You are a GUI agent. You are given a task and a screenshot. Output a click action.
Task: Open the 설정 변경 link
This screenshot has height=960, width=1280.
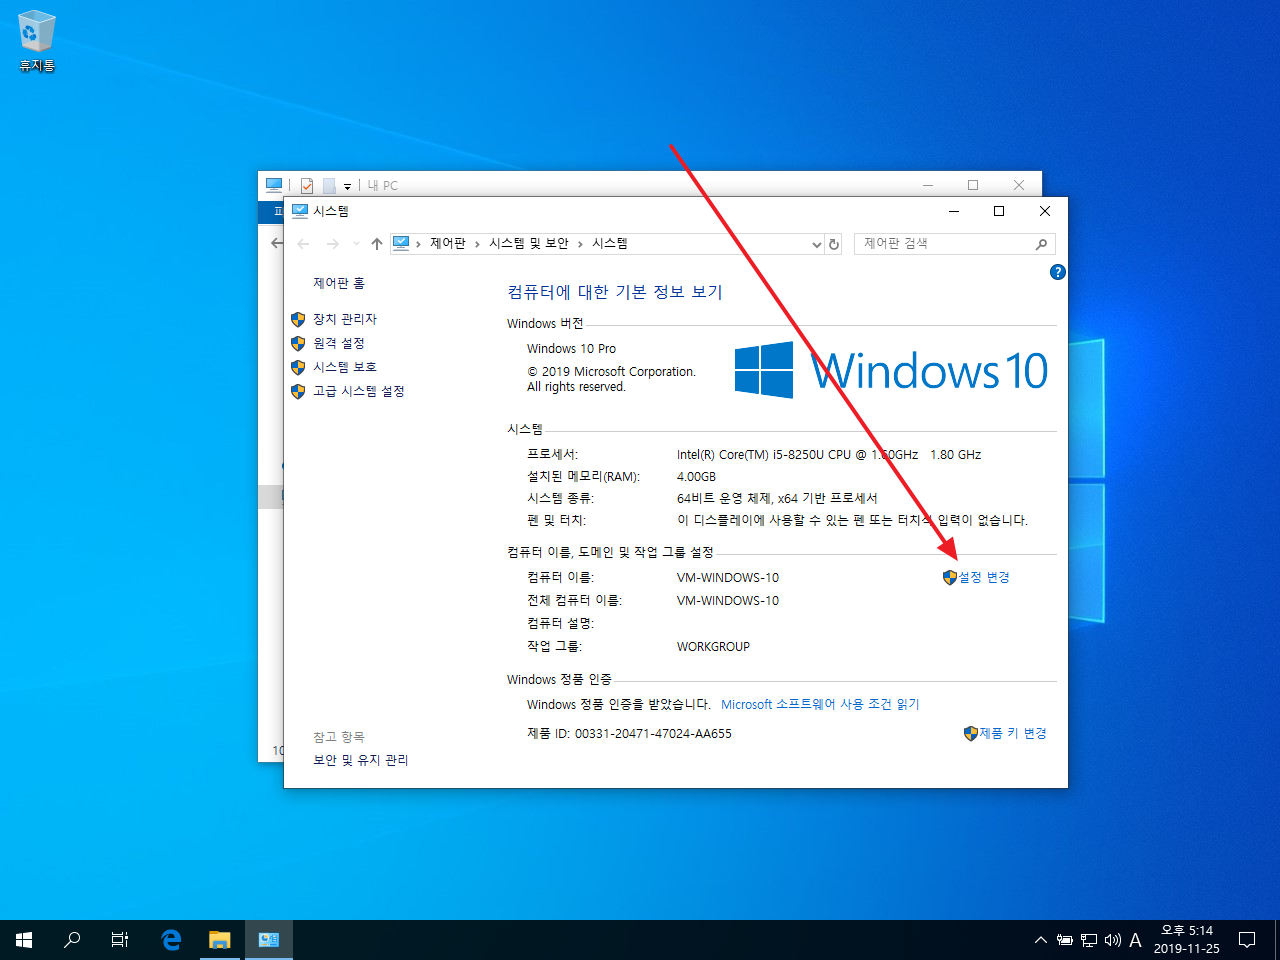[983, 577]
